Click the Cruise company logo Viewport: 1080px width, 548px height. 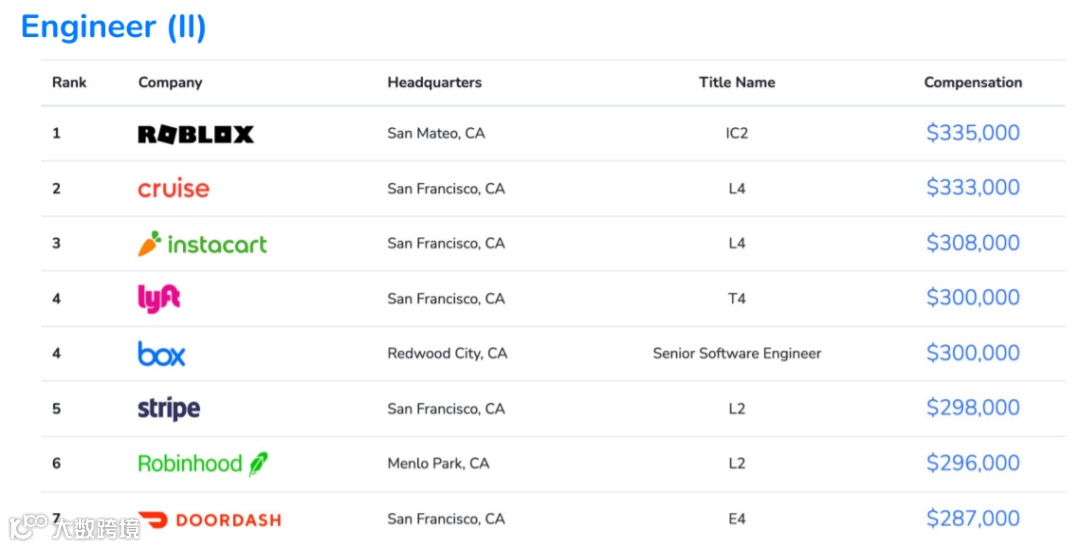tap(174, 188)
